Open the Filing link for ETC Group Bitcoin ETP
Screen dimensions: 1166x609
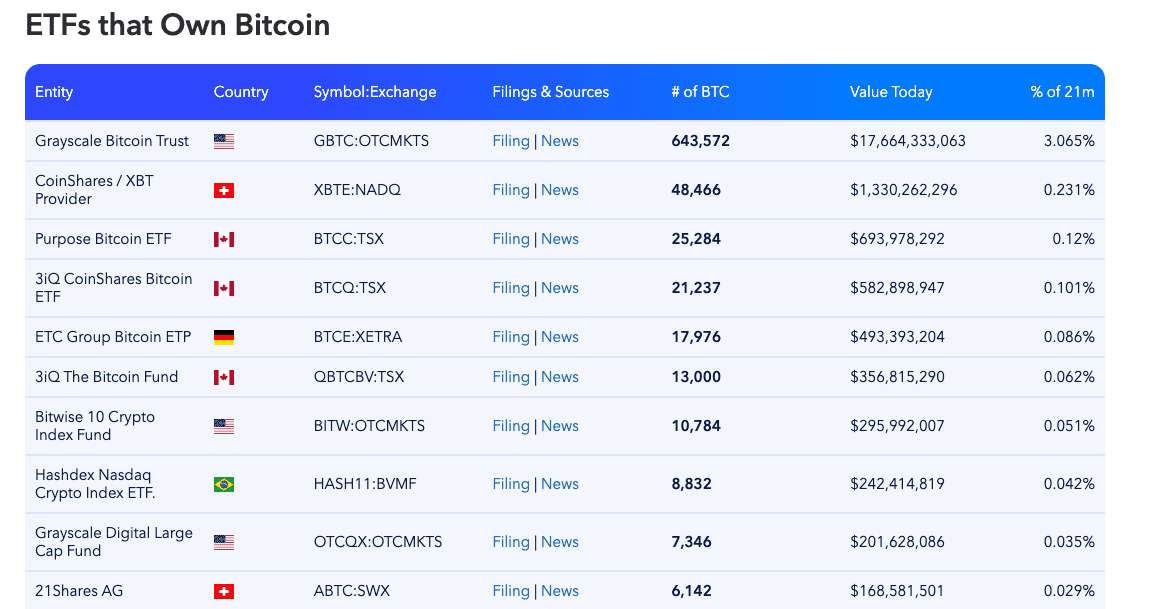pyautogui.click(x=511, y=337)
